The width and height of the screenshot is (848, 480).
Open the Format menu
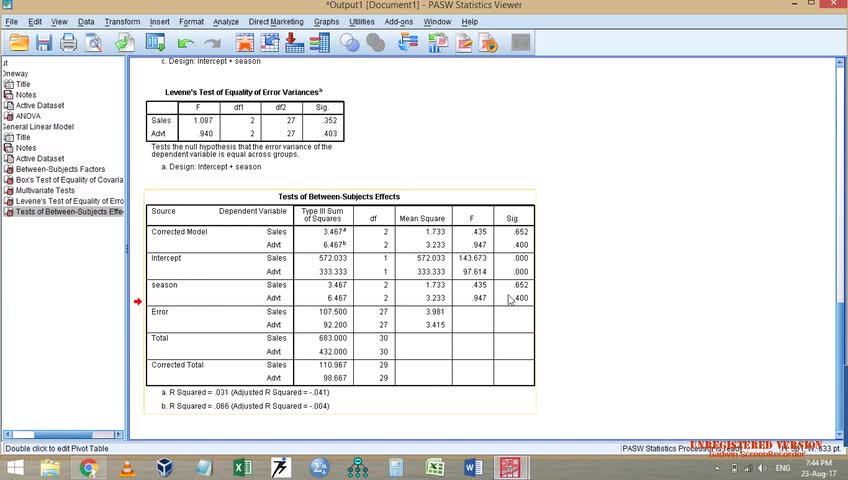point(191,22)
